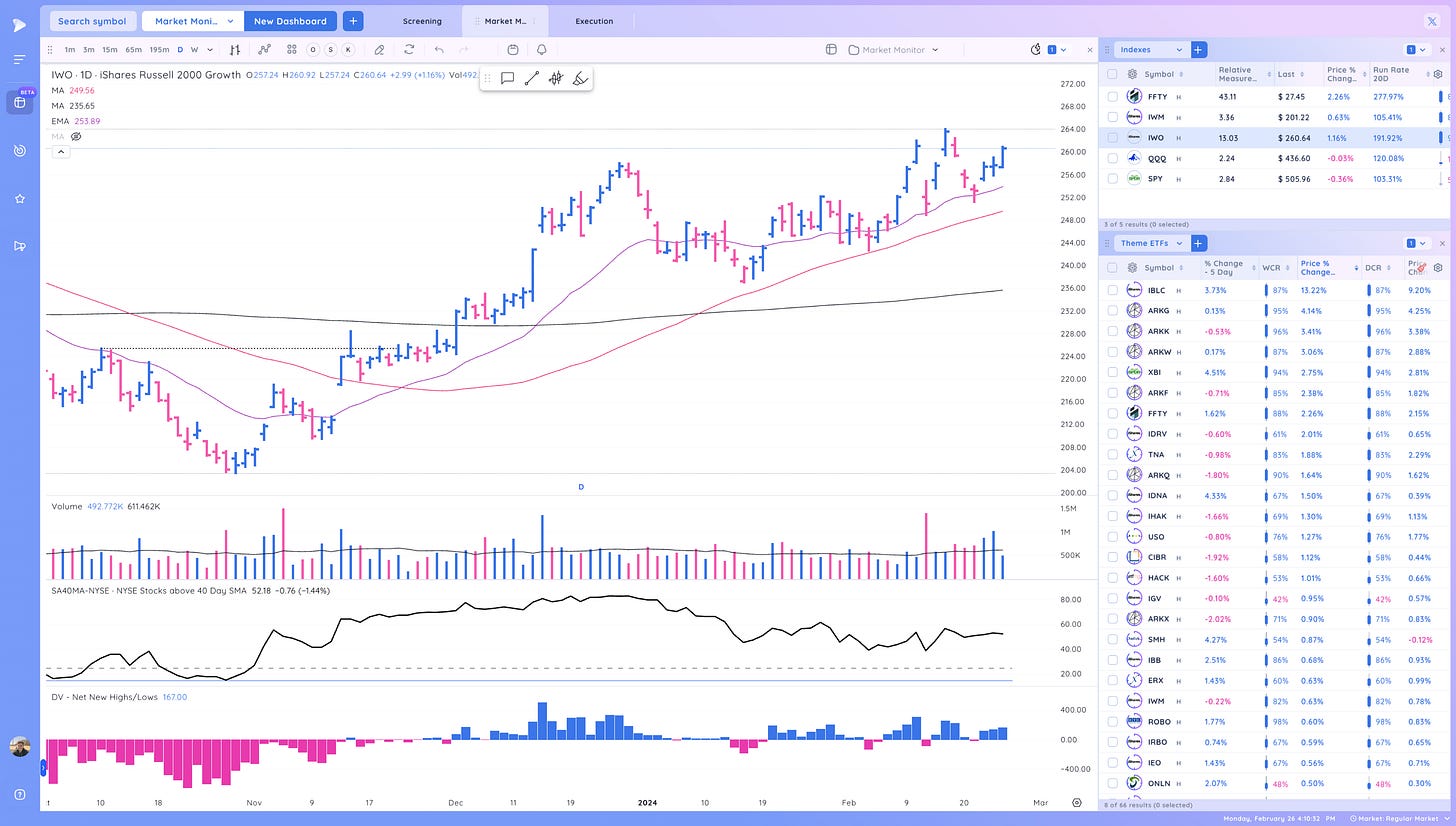Screen dimensions: 1456x826
Task: Click the save chart icon
Action: pos(513,49)
